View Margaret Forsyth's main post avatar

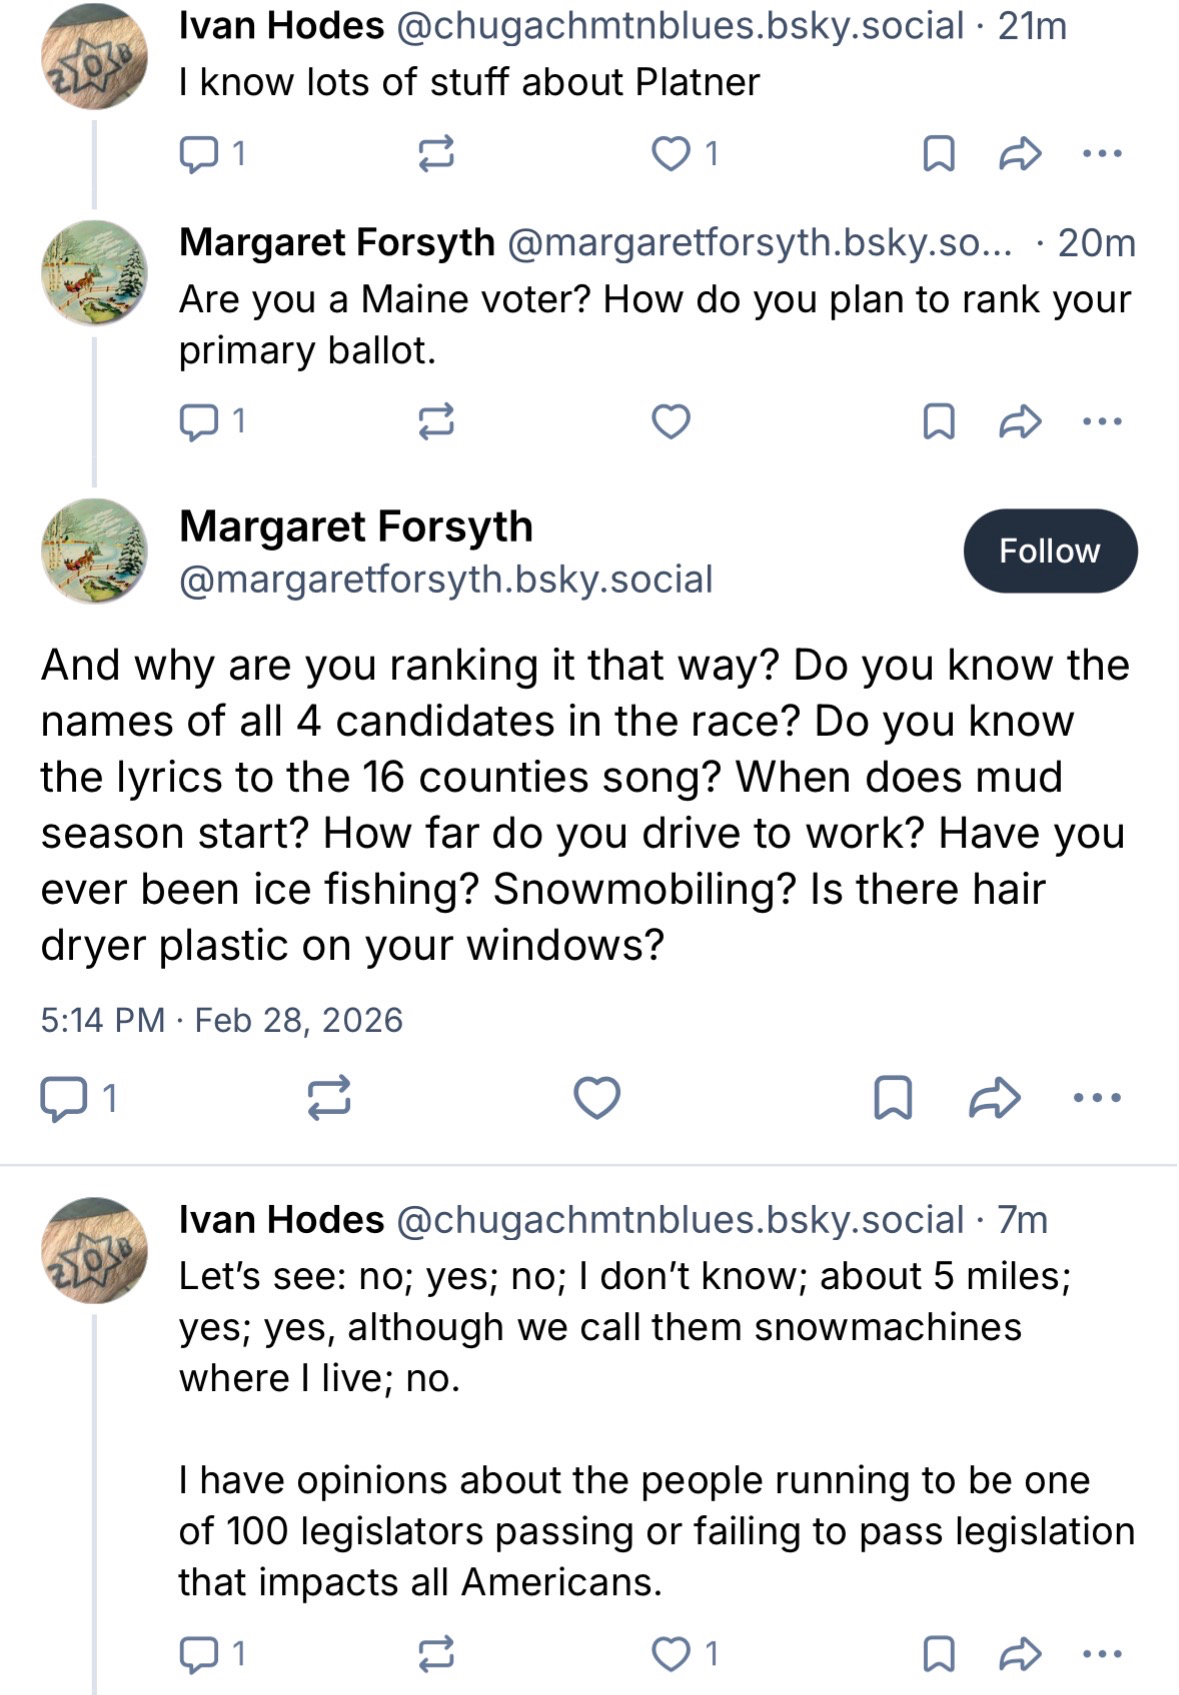94,551
